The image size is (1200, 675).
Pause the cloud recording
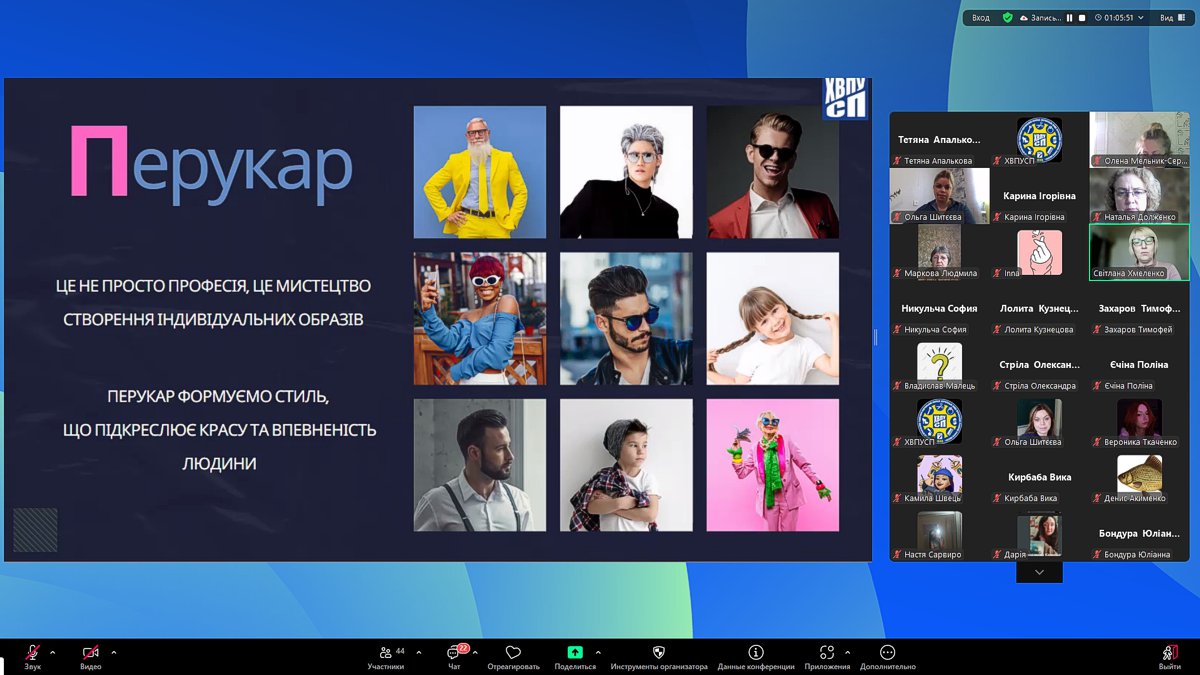[x=1069, y=18]
